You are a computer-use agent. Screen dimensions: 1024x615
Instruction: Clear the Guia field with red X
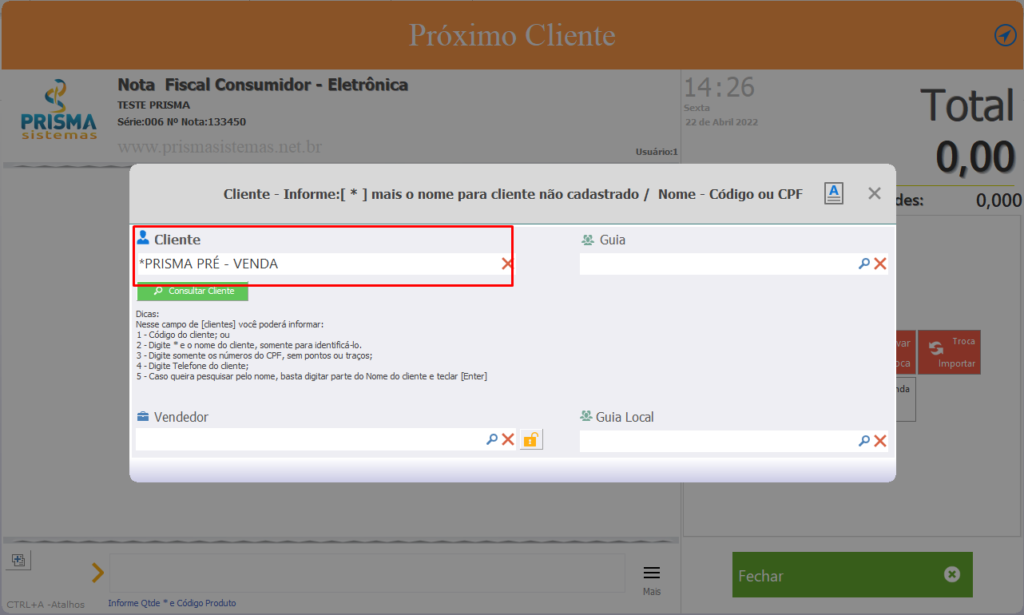880,264
